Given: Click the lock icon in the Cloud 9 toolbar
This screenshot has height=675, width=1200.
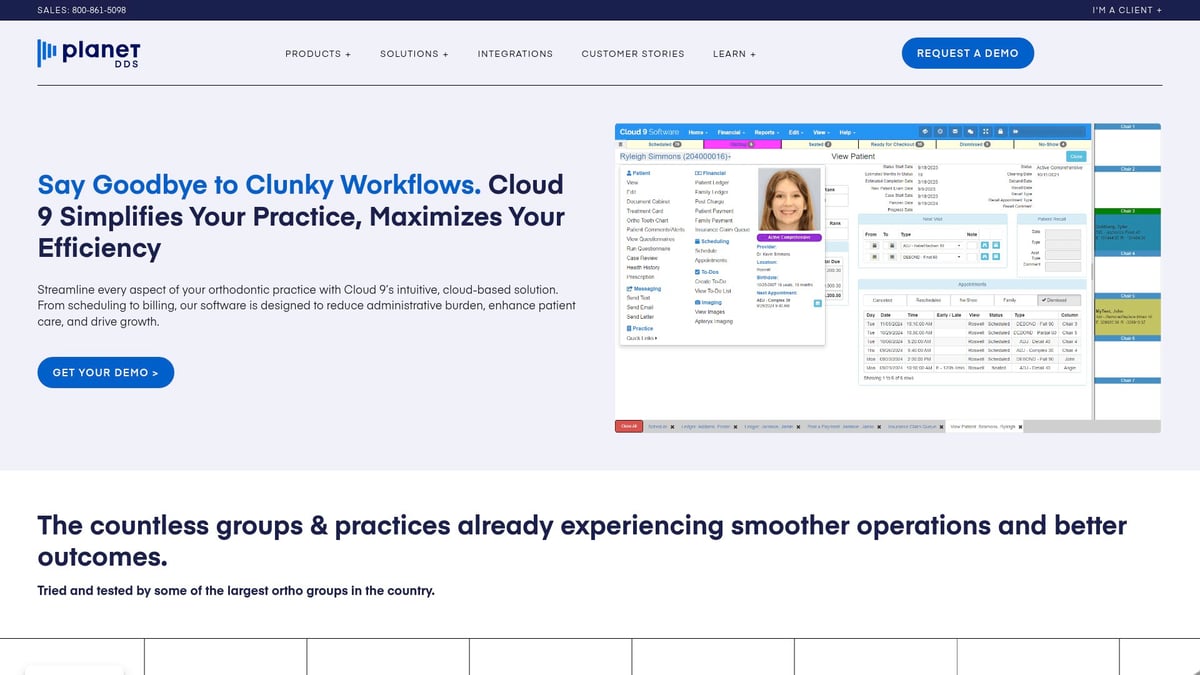Looking at the screenshot, I should pos(1001,131).
